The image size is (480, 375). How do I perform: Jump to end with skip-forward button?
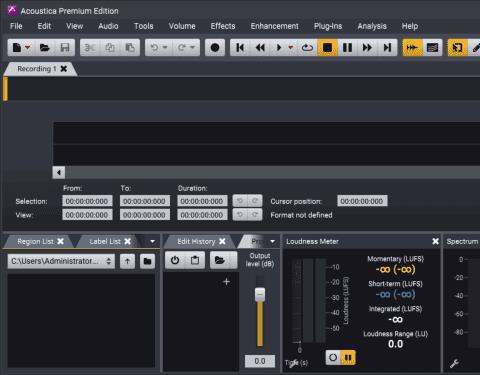pyautogui.click(x=387, y=48)
